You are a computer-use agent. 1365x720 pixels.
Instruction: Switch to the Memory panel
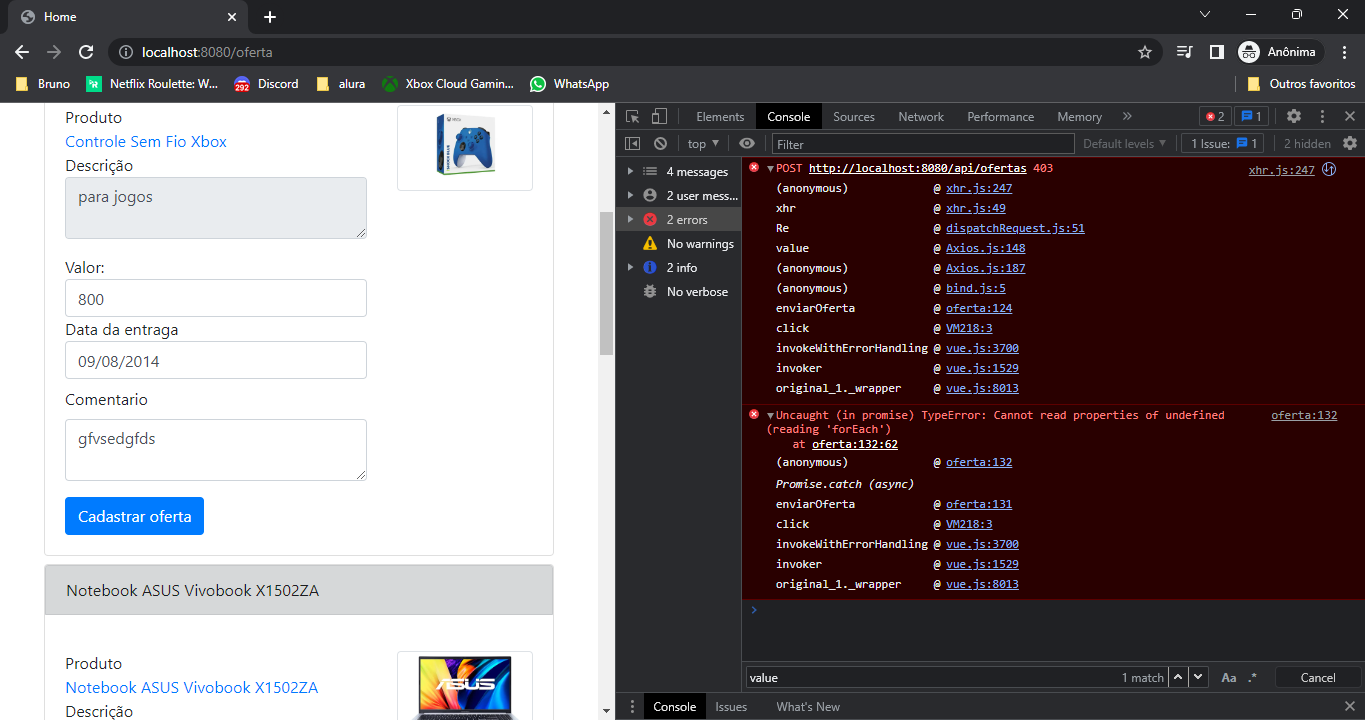[x=1079, y=117]
